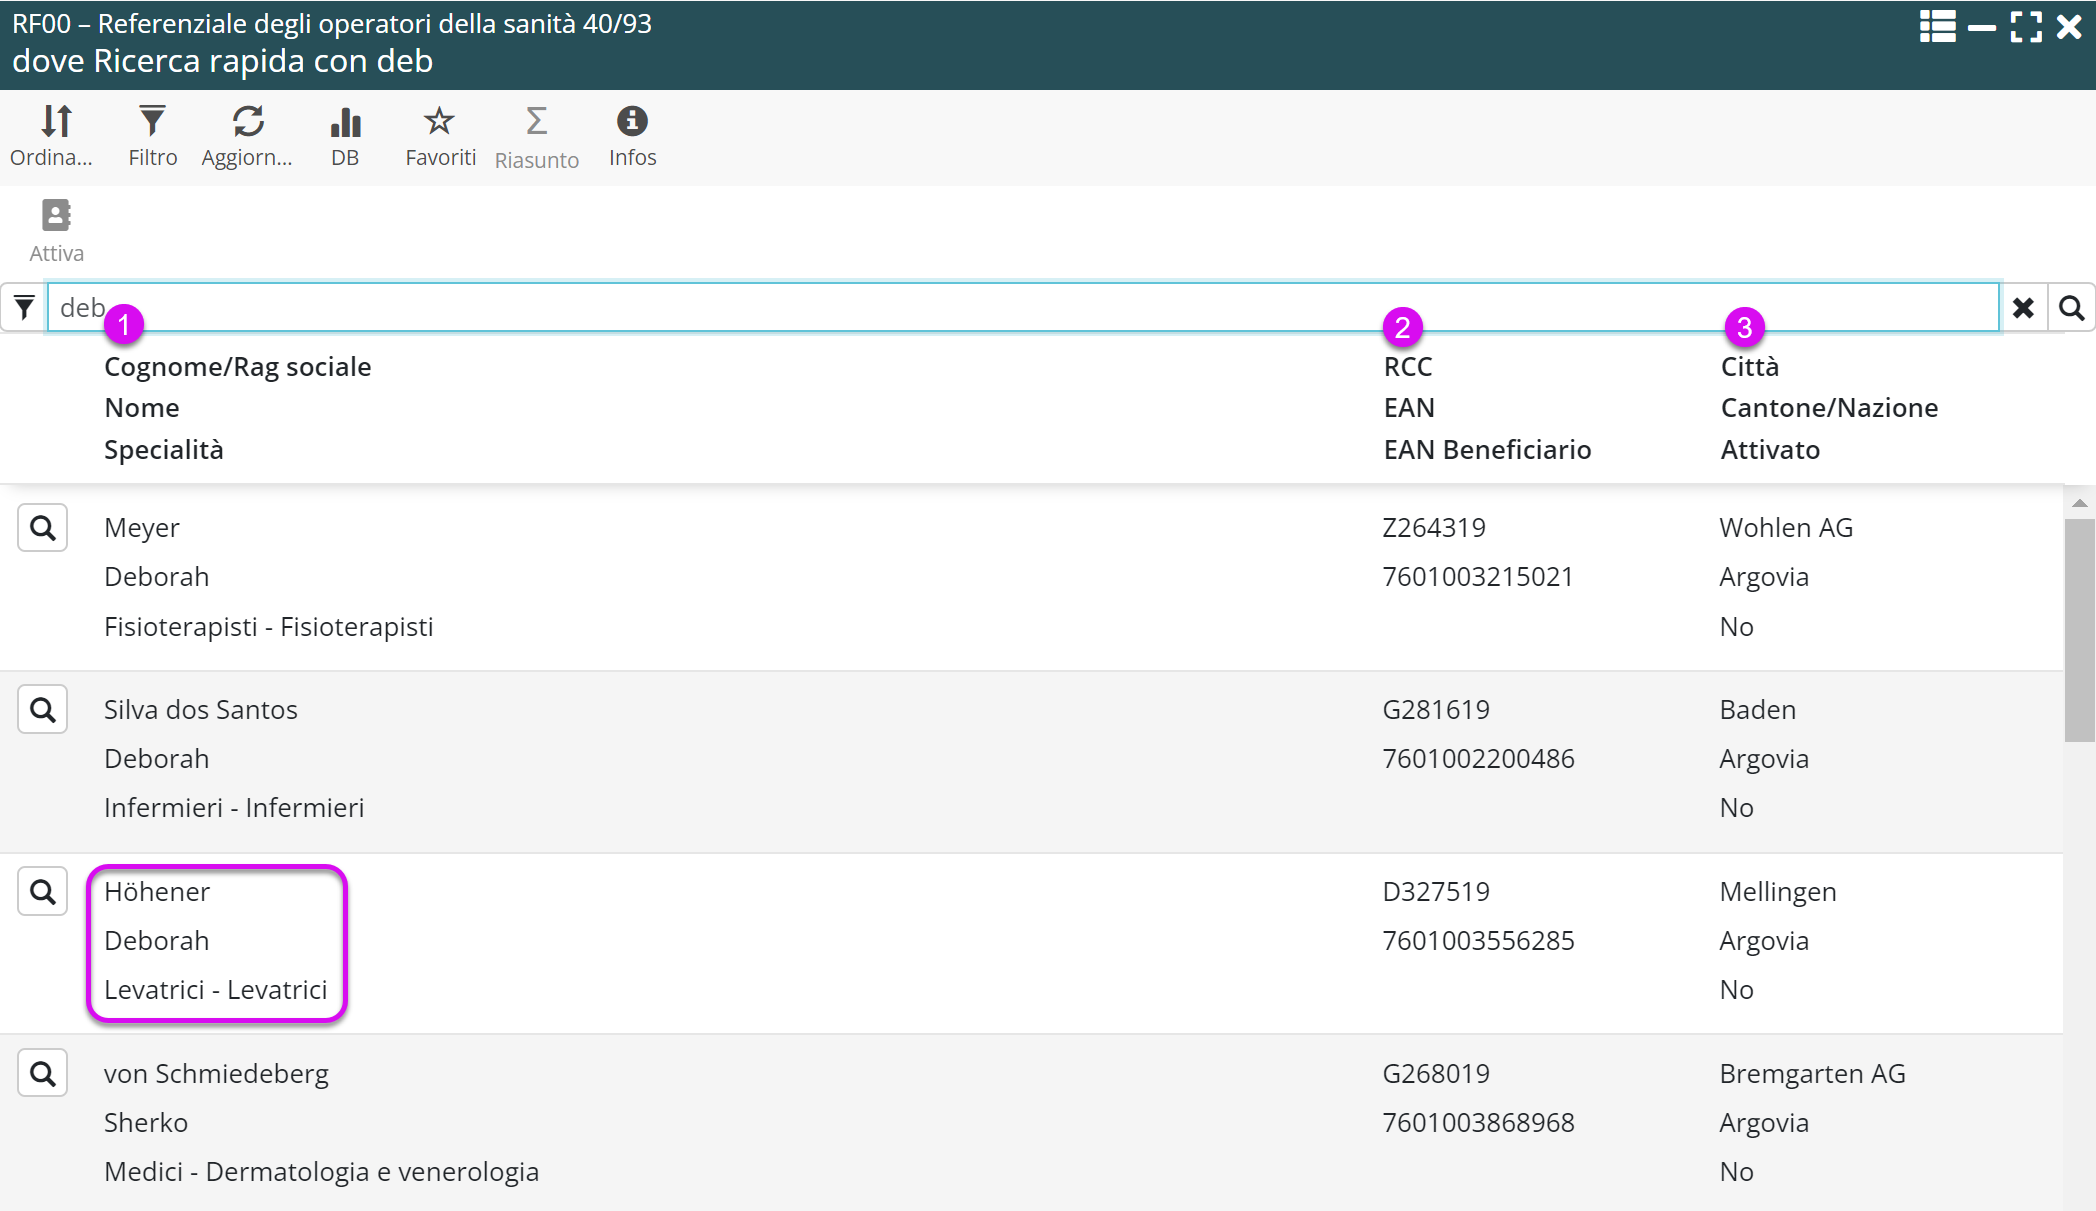This screenshot has height=1211, width=2096.
Task: Show Infos information icon
Action: [632, 122]
